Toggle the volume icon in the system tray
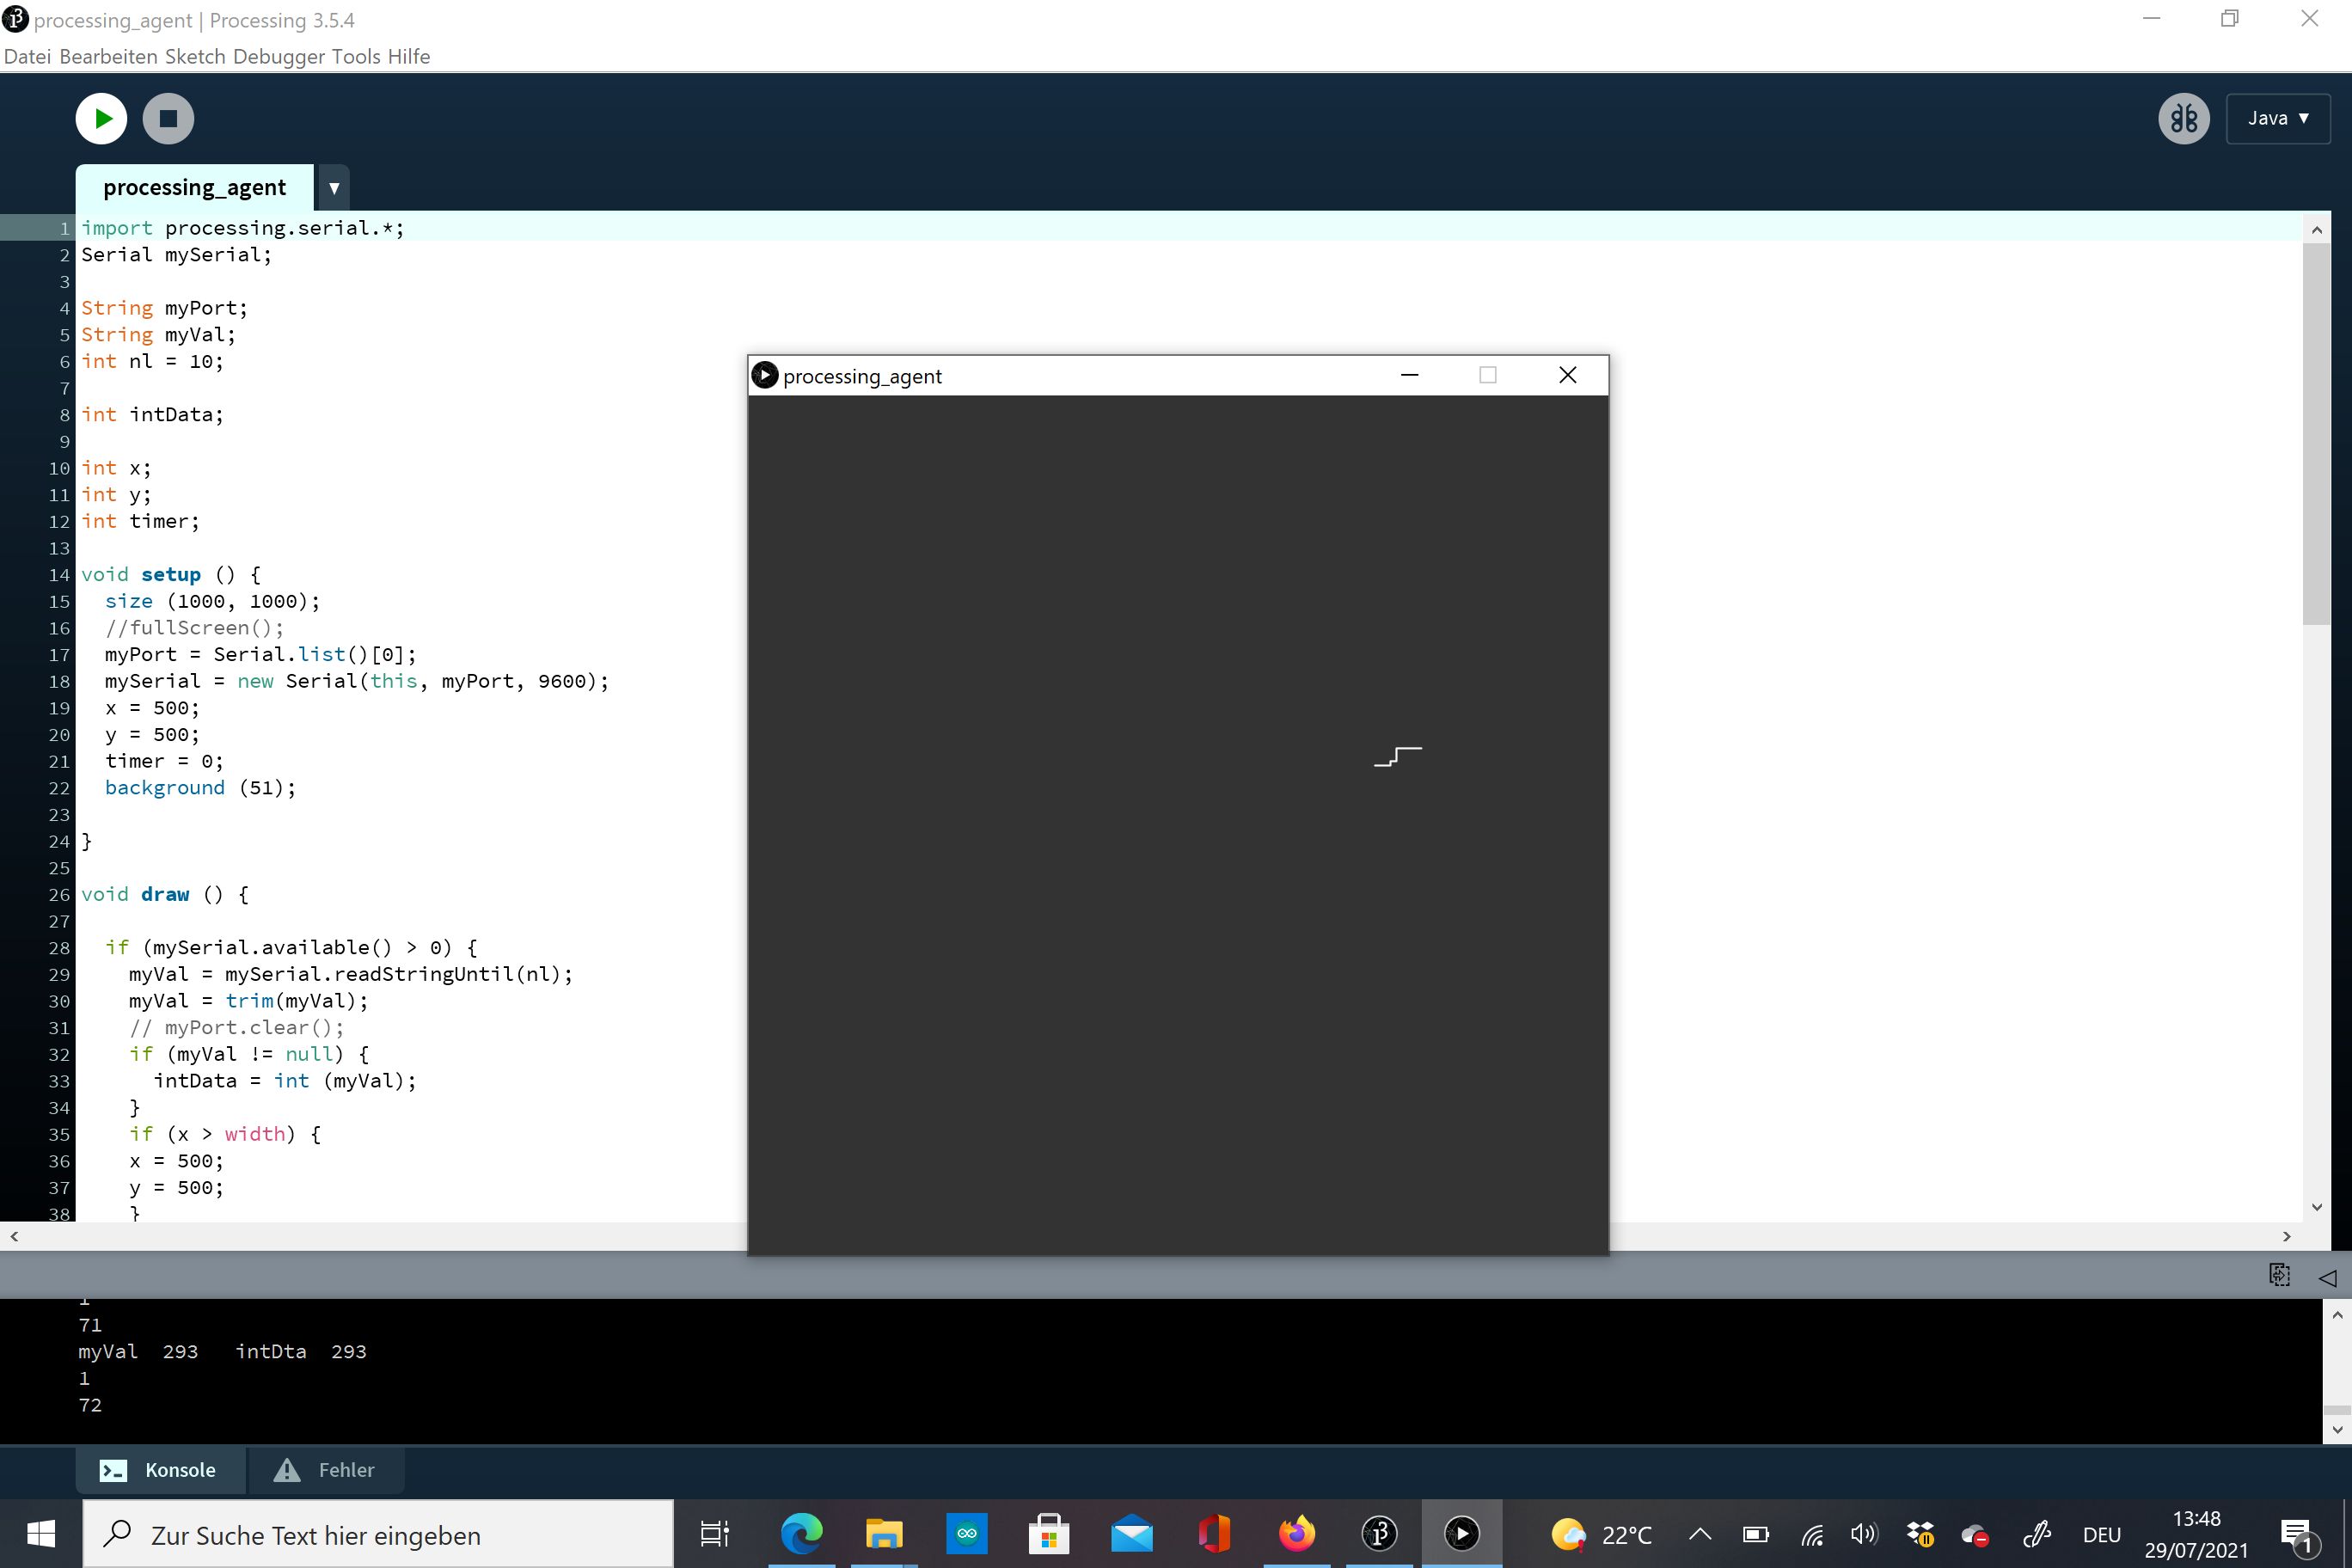 1863,1533
